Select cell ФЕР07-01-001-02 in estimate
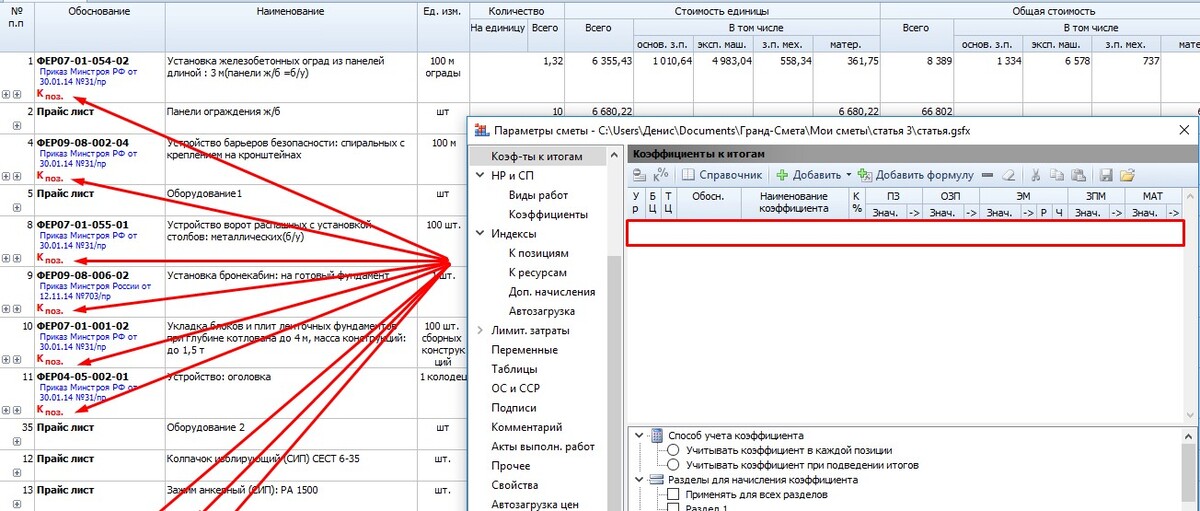The width and height of the screenshot is (1200, 511). (82, 326)
